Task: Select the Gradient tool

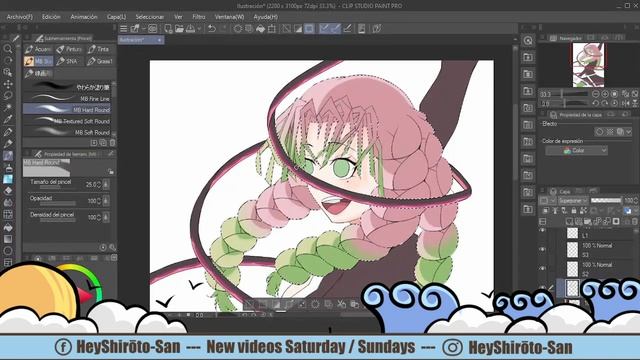Action: 8,239
